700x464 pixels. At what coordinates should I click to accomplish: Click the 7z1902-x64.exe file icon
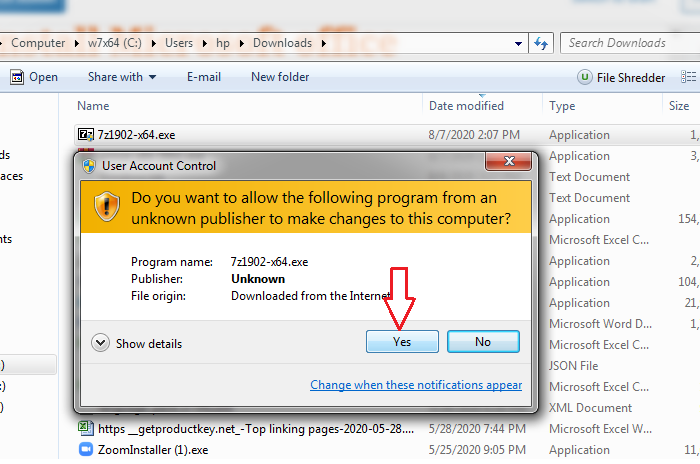[85, 135]
